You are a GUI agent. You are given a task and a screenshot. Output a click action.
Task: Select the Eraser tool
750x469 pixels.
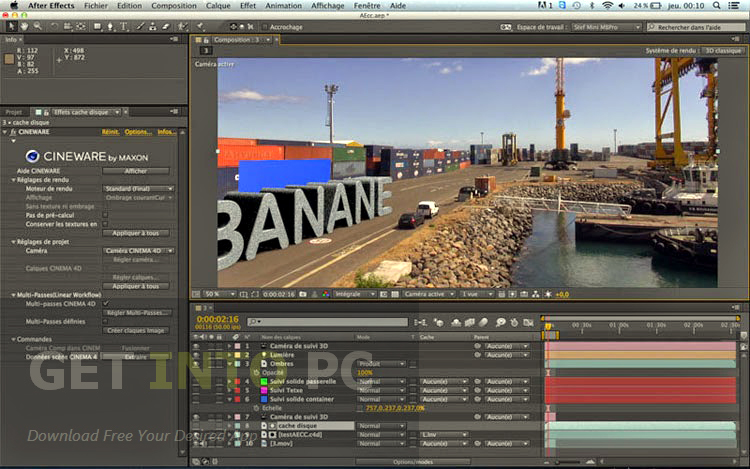coord(165,27)
